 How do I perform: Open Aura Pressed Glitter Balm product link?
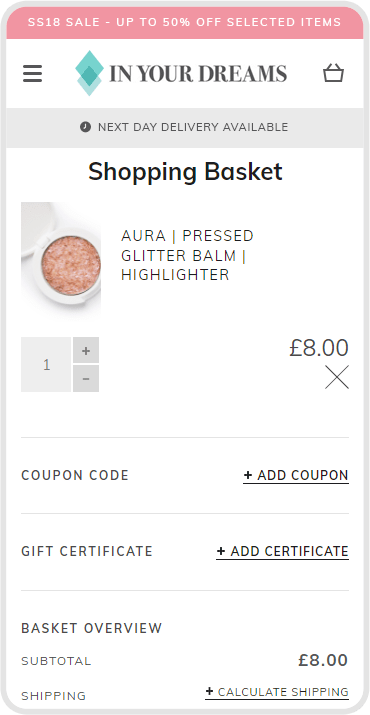188,255
